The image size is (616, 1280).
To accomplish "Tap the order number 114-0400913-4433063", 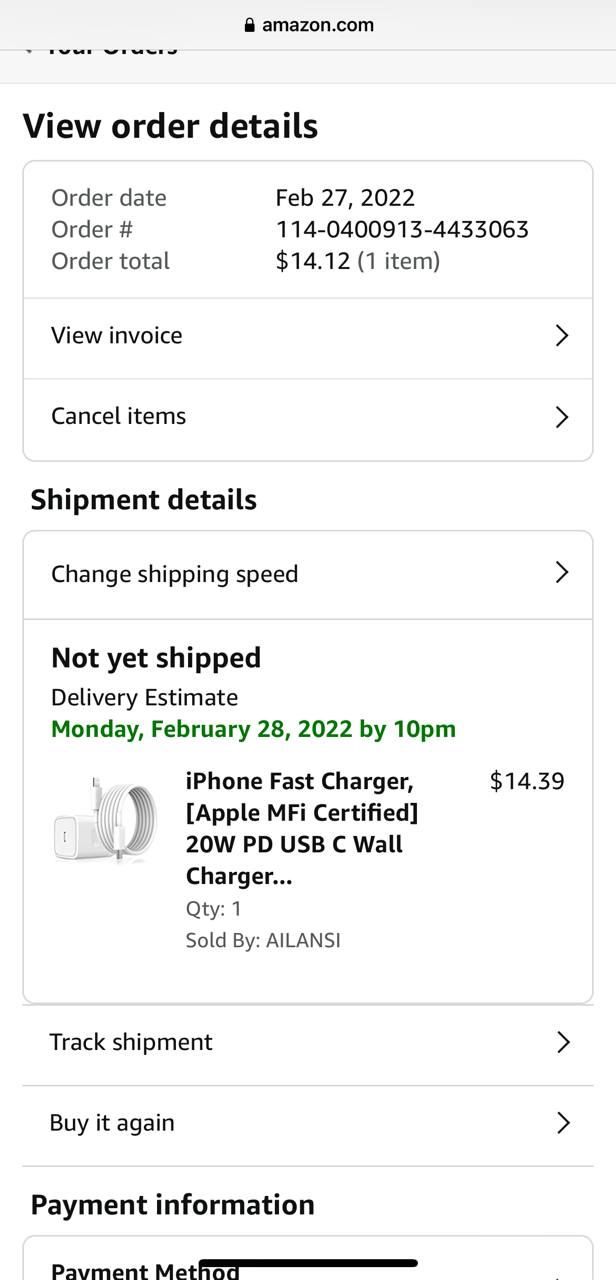I will (x=402, y=229).
